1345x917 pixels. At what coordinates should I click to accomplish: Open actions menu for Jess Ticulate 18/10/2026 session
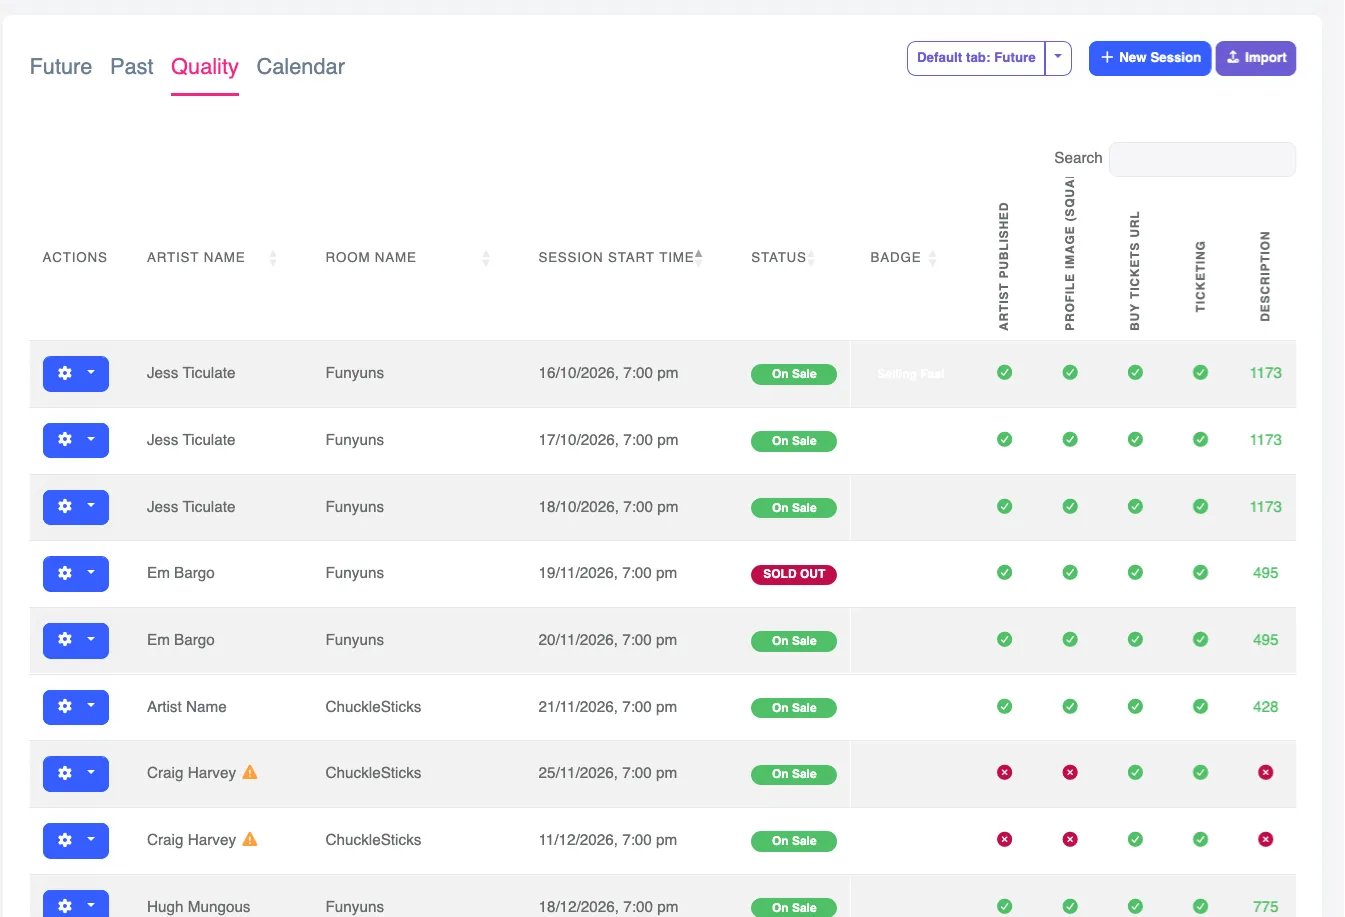coord(76,507)
